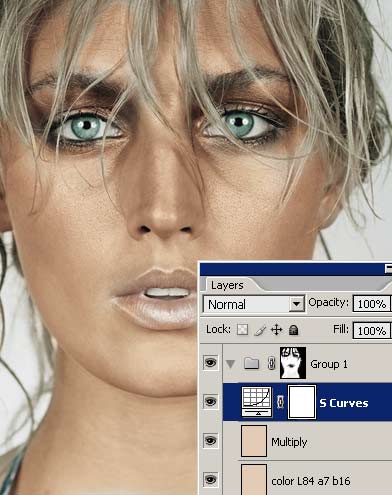This screenshot has height=495, width=392.
Task: Click the lock transparent pixels icon
Action: (242, 330)
